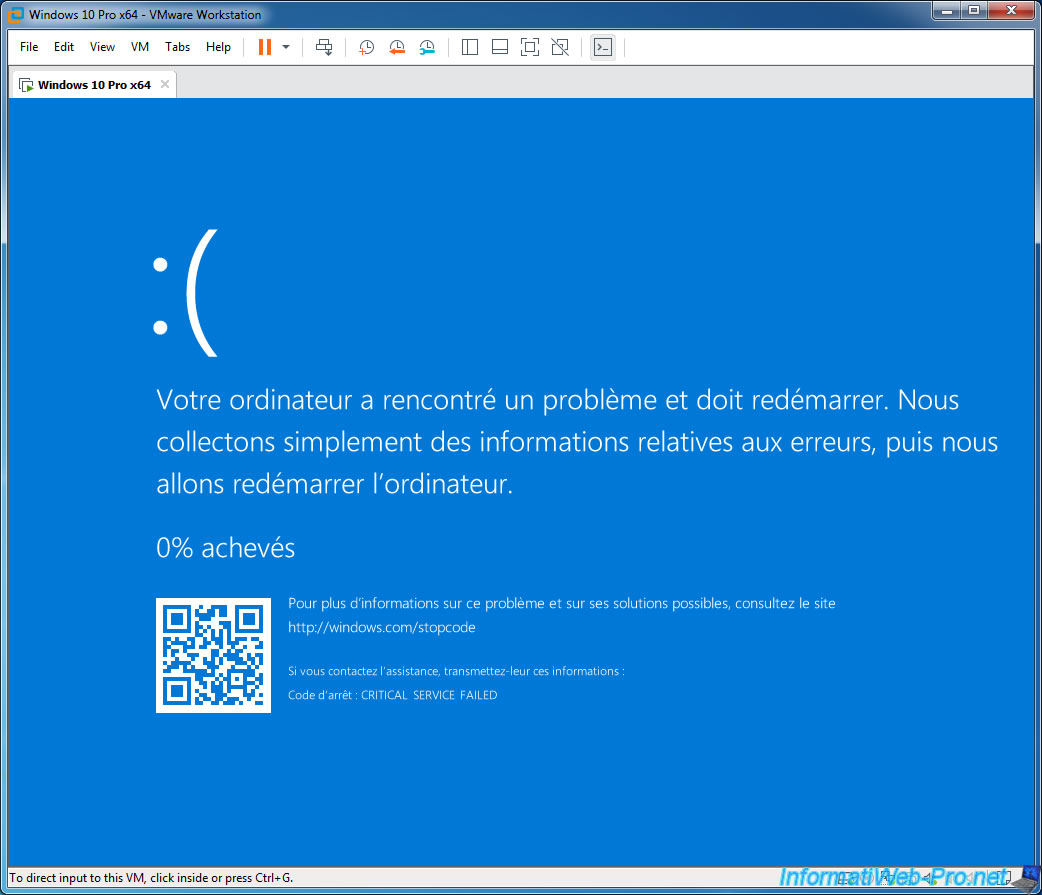Screen dimensions: 1042x895
Task: Toggle the console view button
Action: [603, 47]
